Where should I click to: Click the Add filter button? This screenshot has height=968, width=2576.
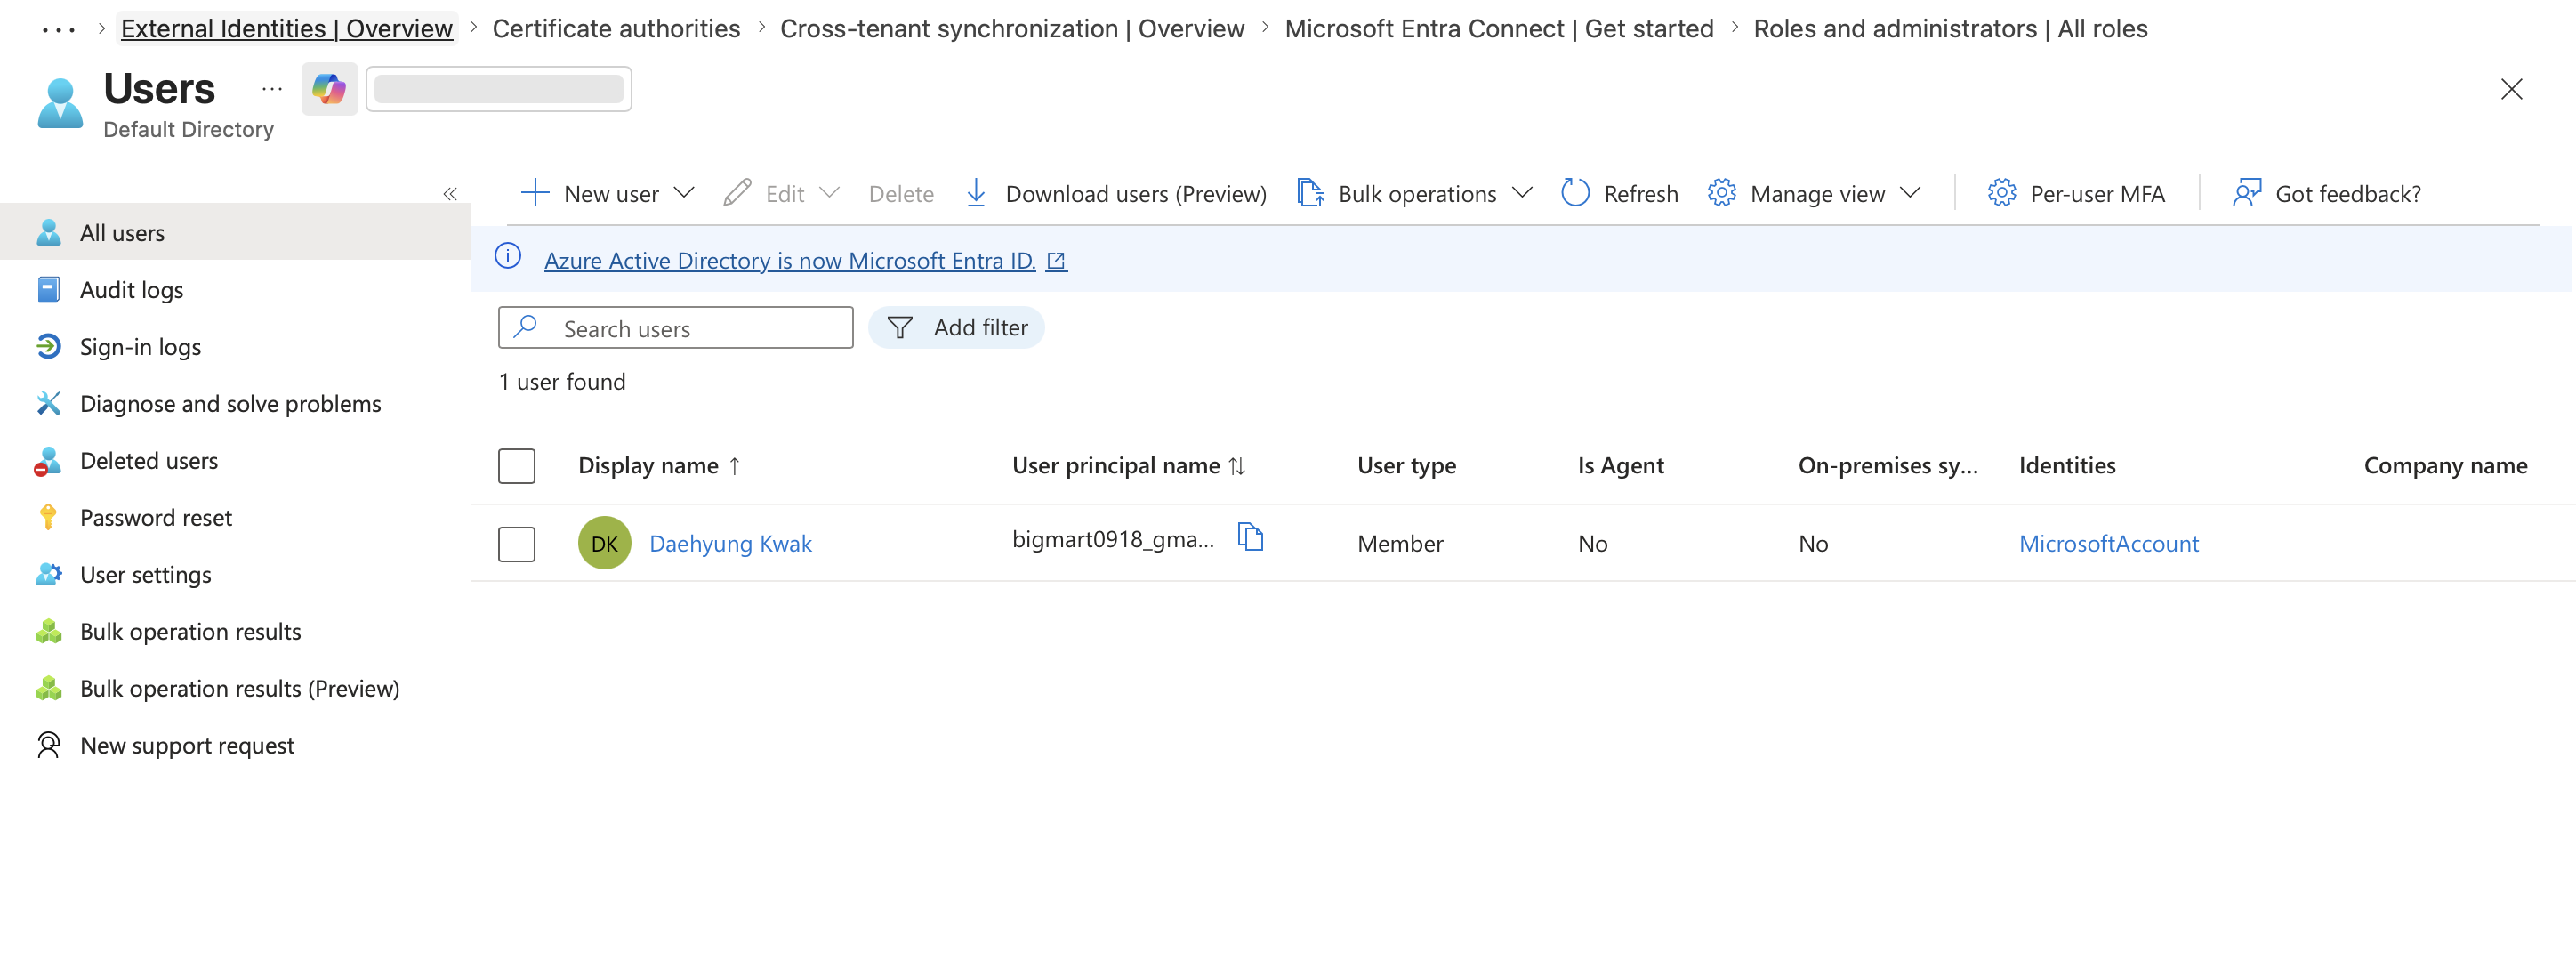(x=956, y=328)
